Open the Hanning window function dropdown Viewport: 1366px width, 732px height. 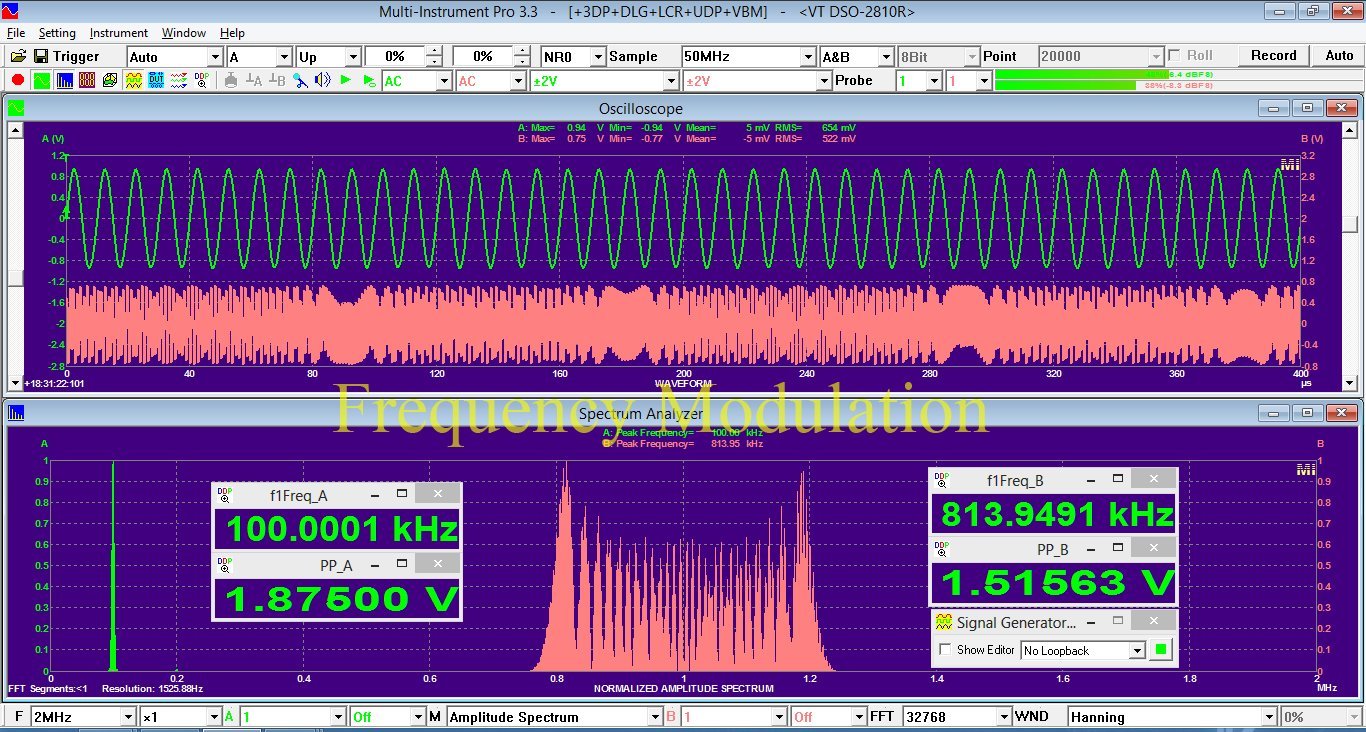1269,717
